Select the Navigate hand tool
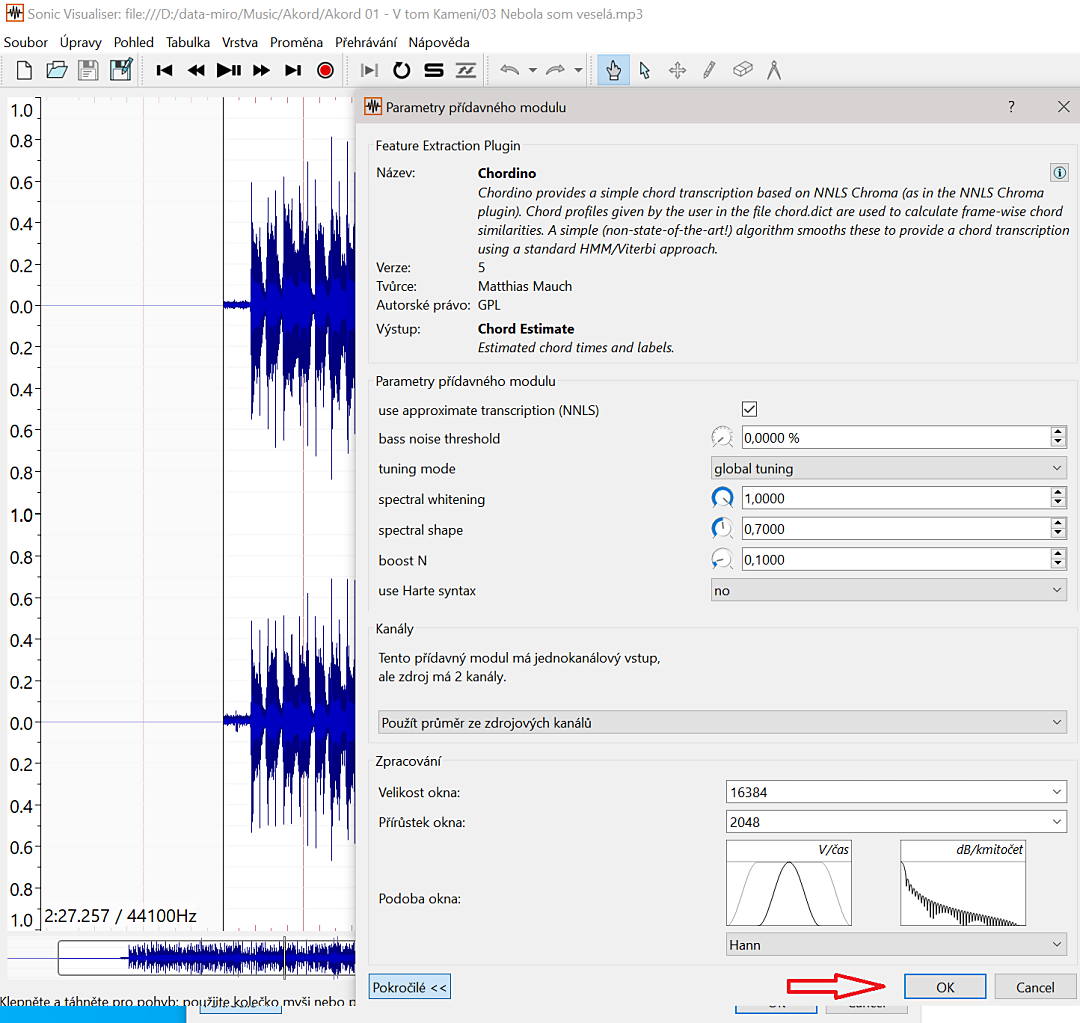The image size is (1080, 1023). [614, 70]
